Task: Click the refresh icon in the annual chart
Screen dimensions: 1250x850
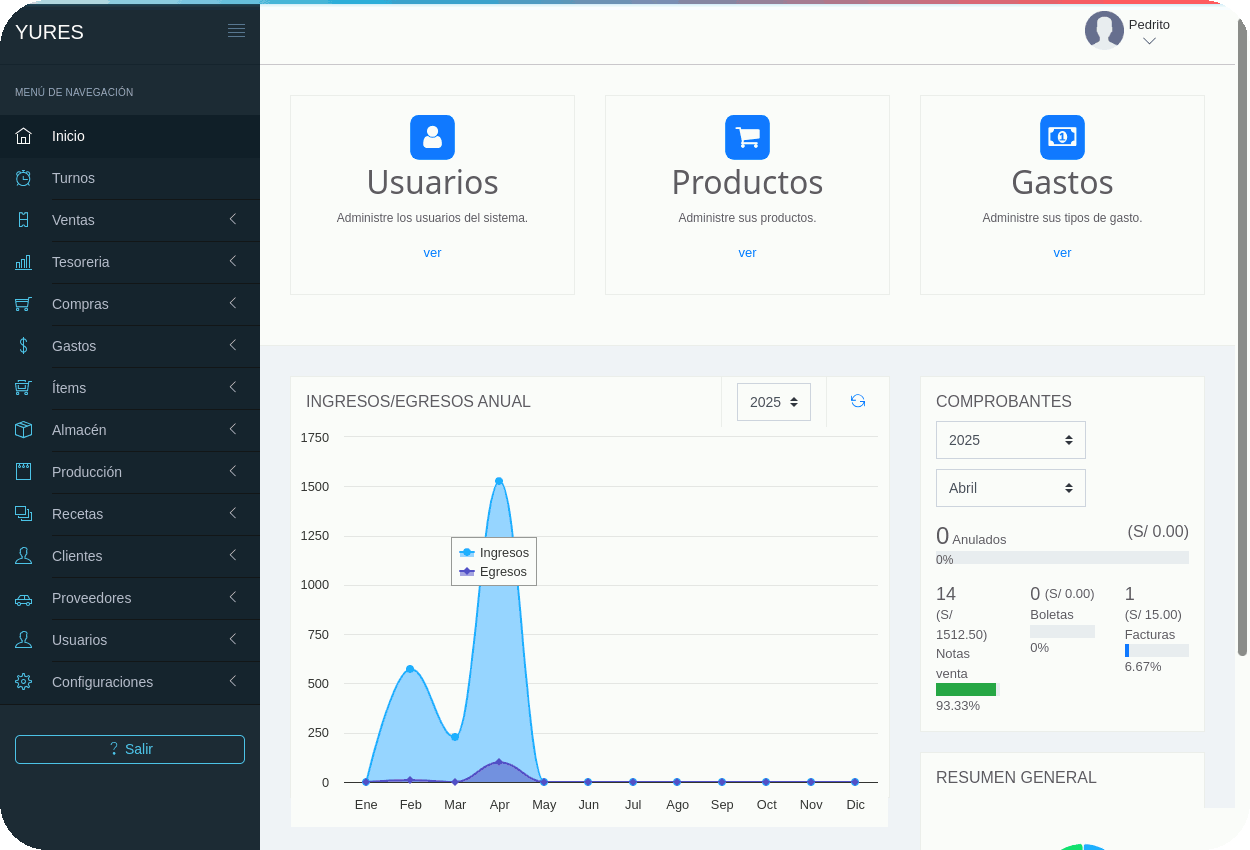Action: point(858,401)
